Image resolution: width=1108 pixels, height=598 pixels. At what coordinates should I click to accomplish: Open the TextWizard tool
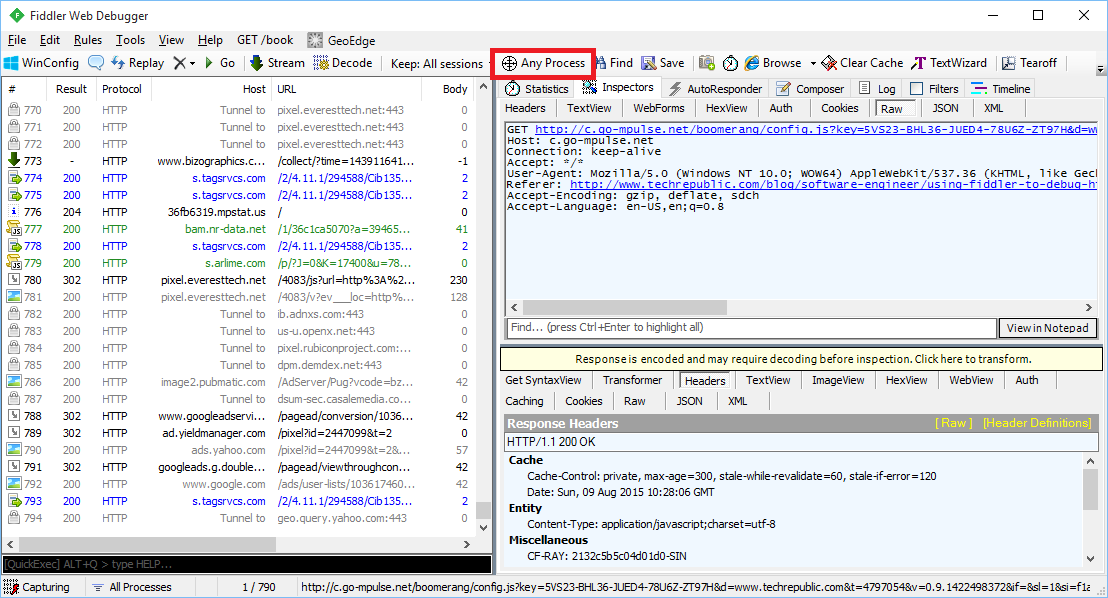click(x=949, y=63)
